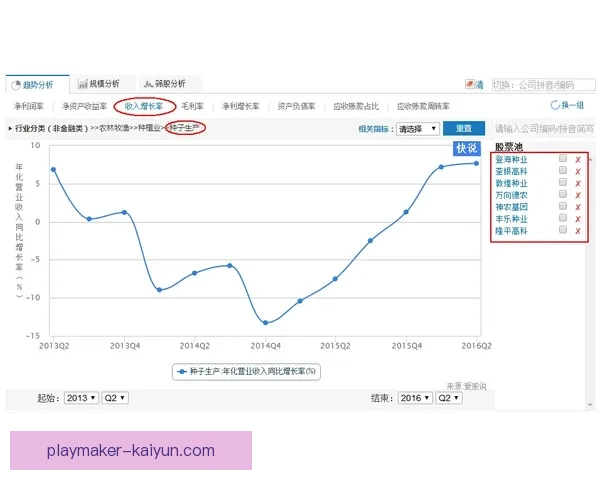This screenshot has height=480, width=600.
Task: Tick the checkbox for 登海种业
Action: tap(563, 158)
